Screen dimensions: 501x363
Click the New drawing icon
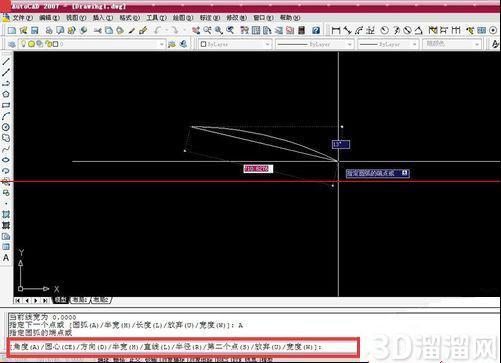12,31
